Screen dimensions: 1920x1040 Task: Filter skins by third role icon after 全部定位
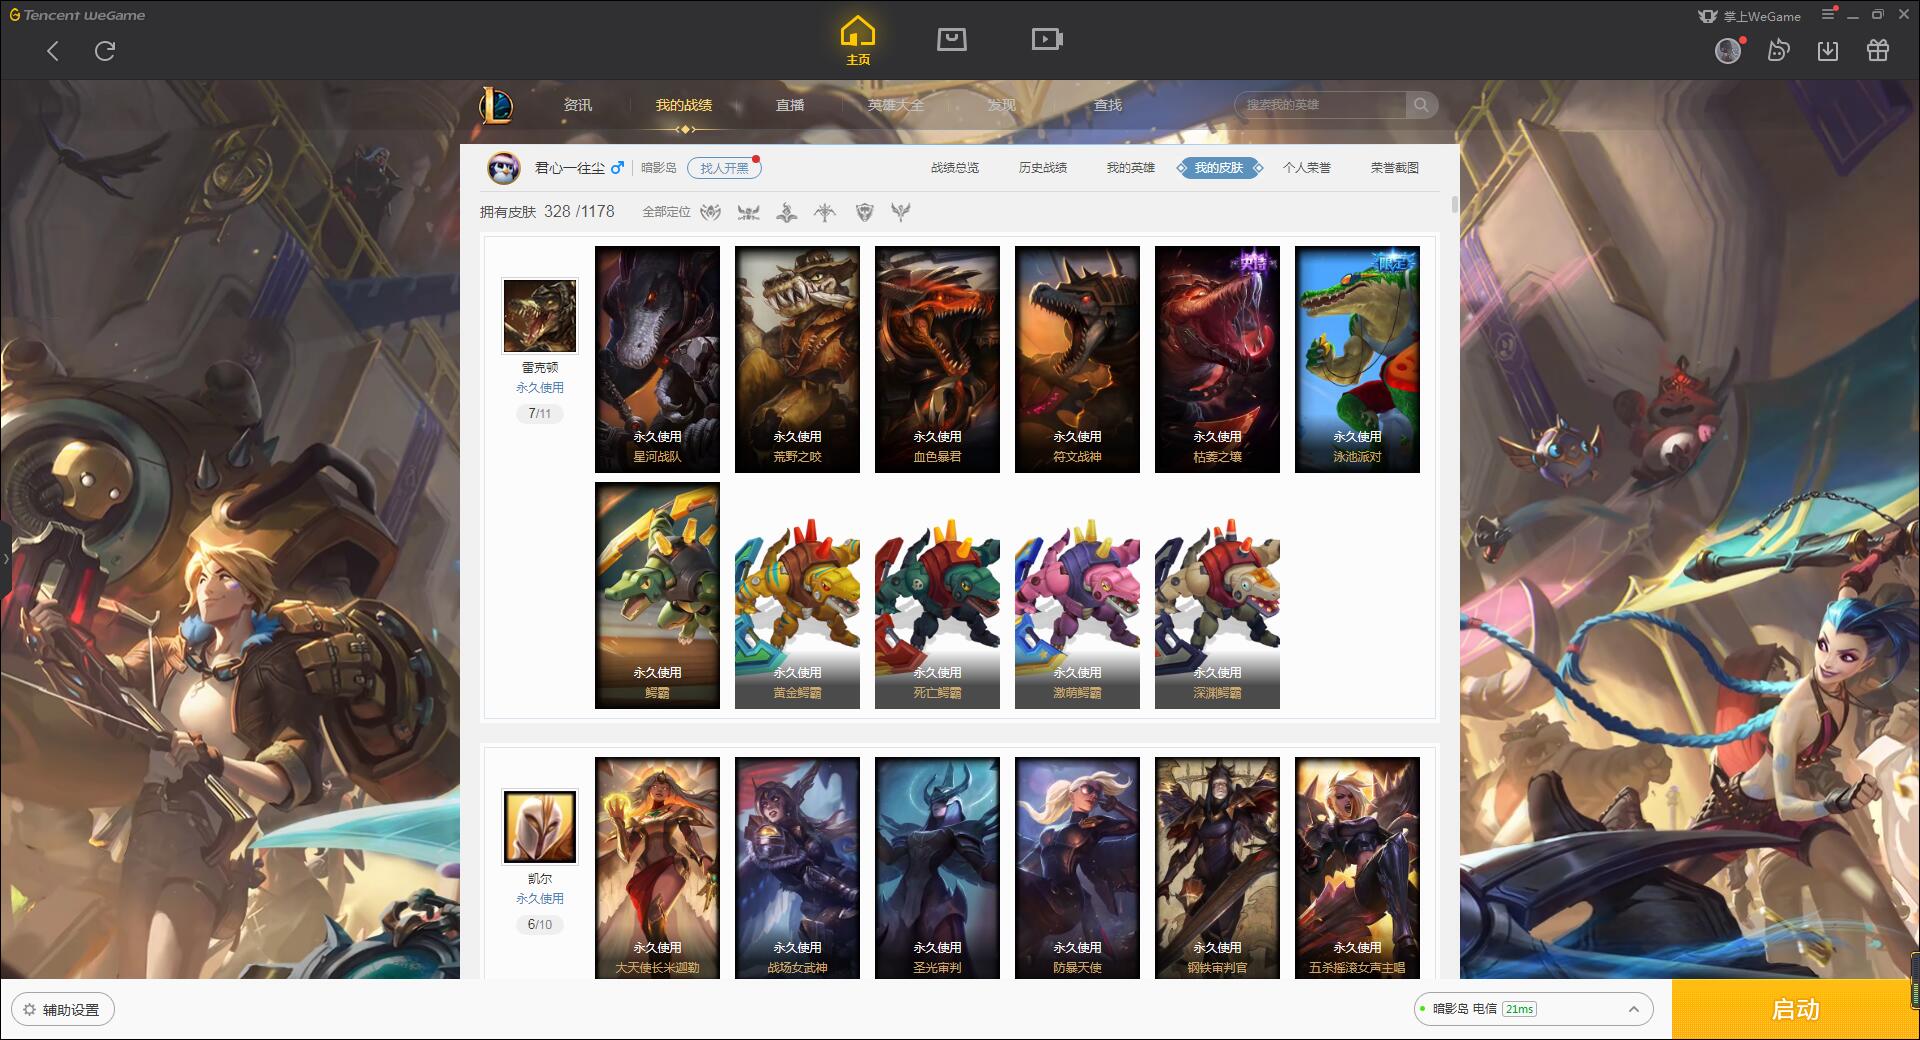(x=787, y=212)
